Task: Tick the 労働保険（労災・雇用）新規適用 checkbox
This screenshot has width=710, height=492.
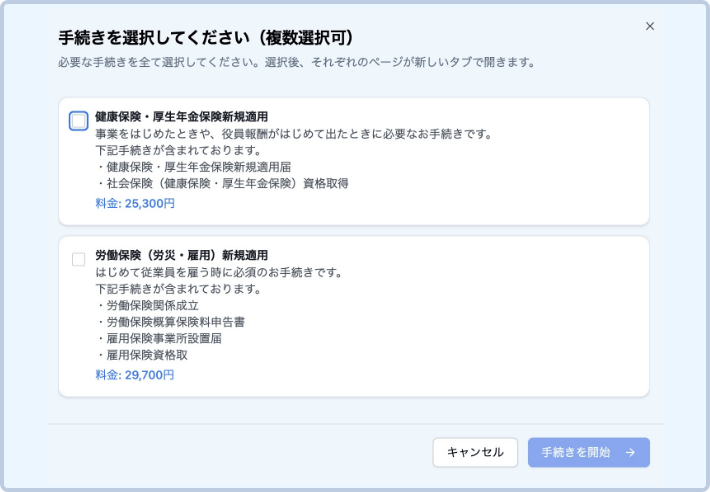Action: (79, 260)
